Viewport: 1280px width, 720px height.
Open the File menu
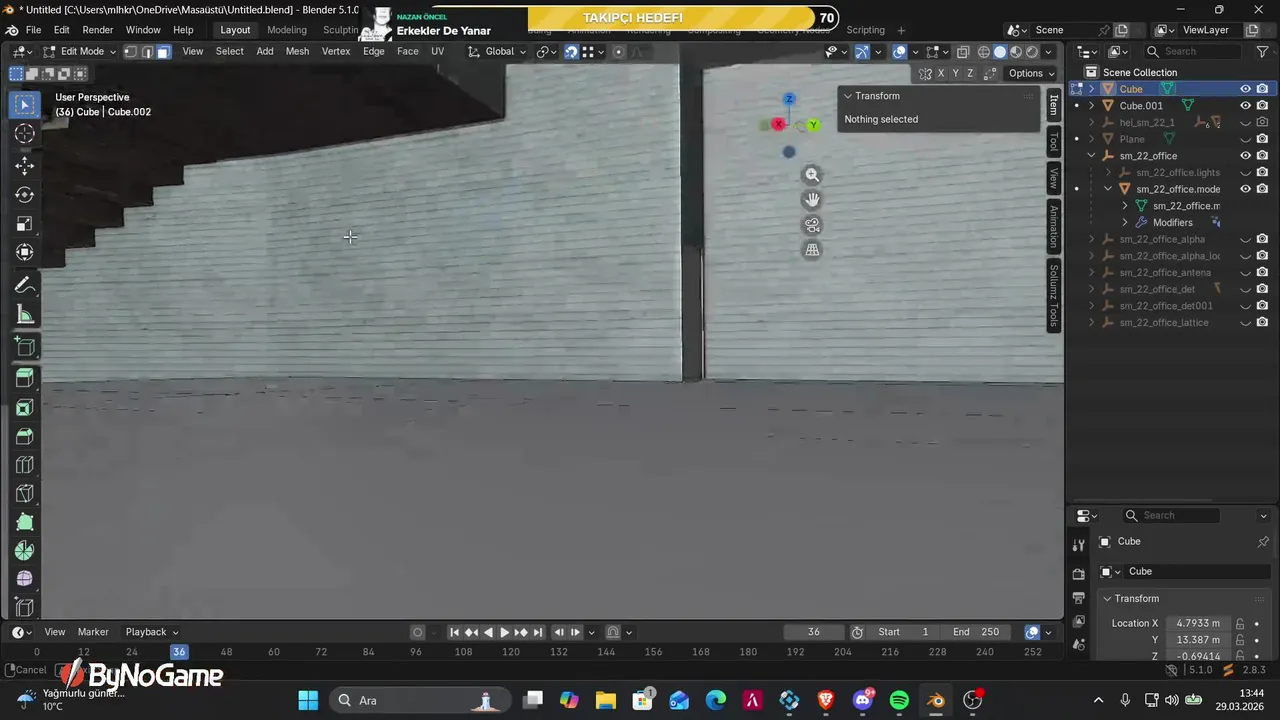click(x=33, y=30)
